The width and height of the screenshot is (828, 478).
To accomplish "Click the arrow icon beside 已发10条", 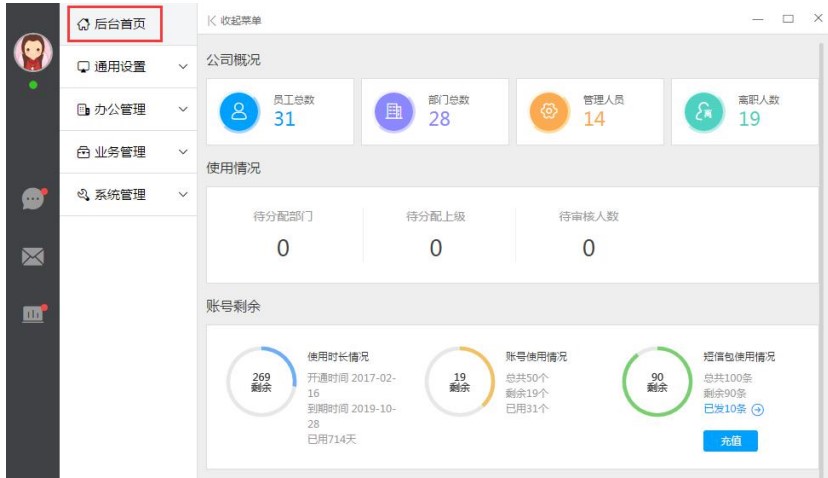I will (758, 409).
